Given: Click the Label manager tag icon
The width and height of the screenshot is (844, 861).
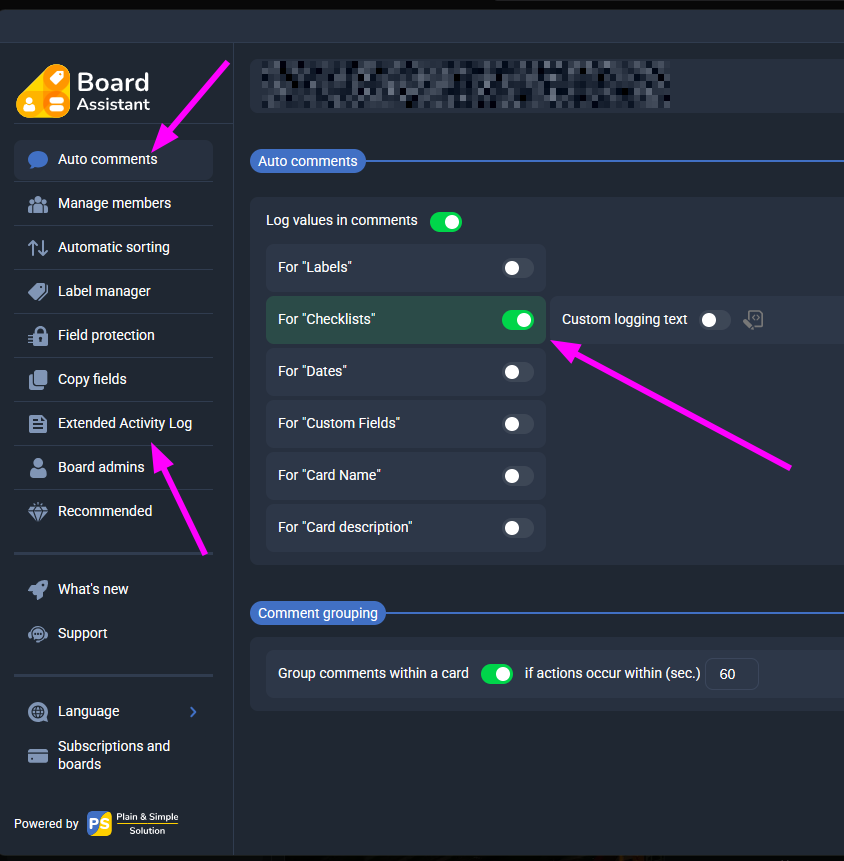Looking at the screenshot, I should pyautogui.click(x=38, y=292).
